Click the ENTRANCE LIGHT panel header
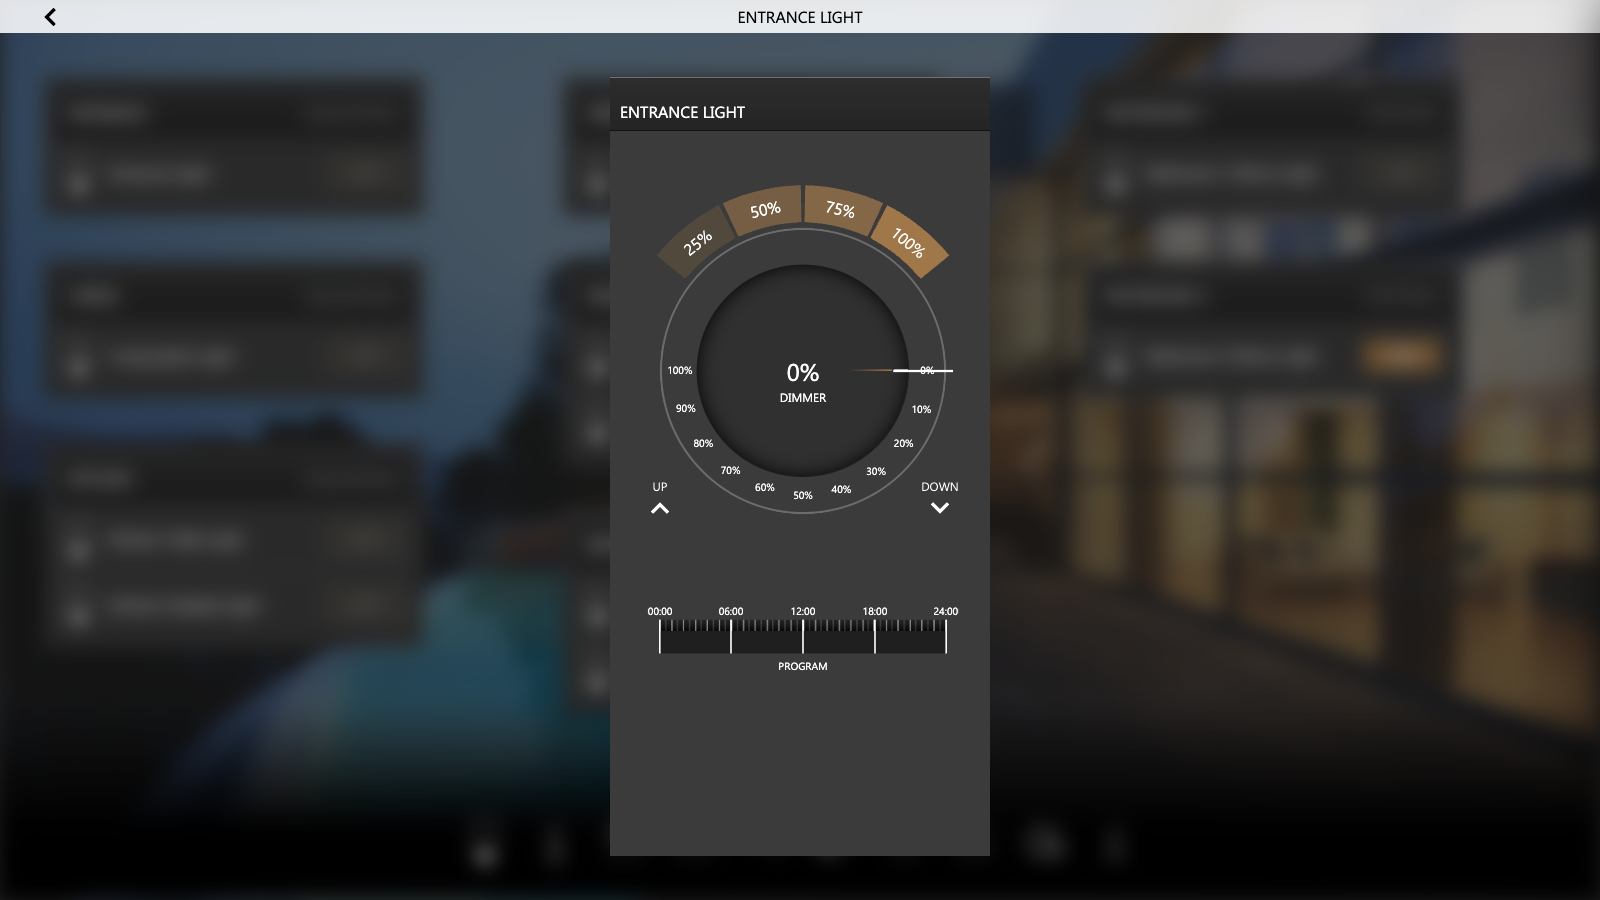The image size is (1600, 900). tap(800, 104)
